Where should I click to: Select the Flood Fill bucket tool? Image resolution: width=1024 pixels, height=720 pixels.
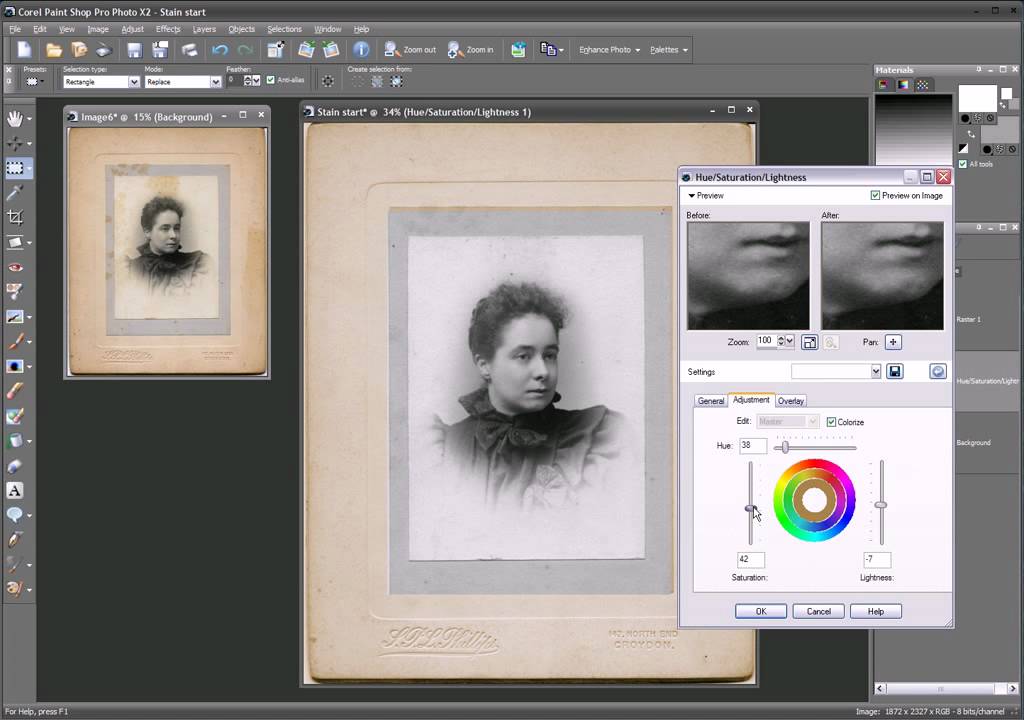(15, 440)
